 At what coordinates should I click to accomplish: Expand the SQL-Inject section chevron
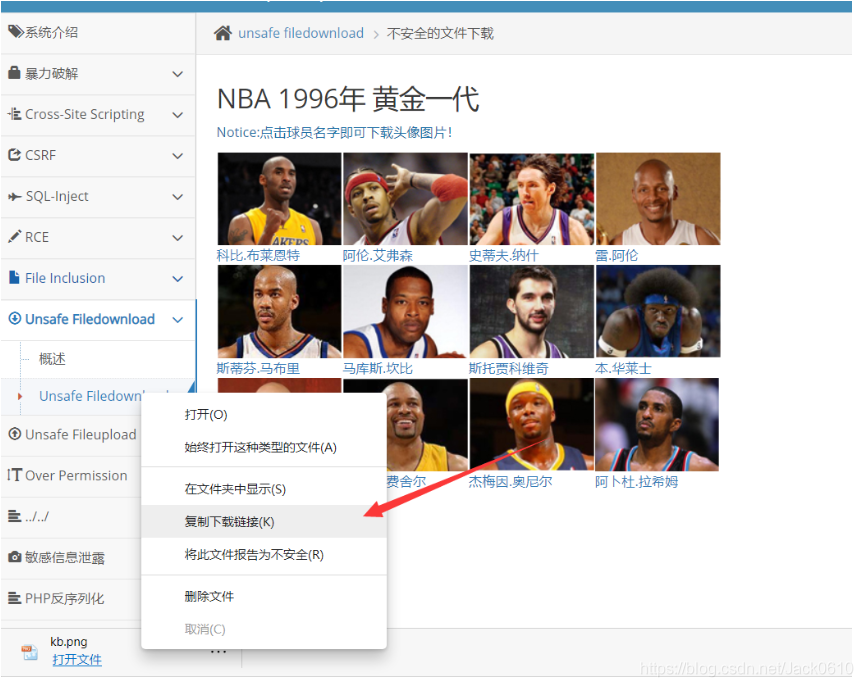177,197
